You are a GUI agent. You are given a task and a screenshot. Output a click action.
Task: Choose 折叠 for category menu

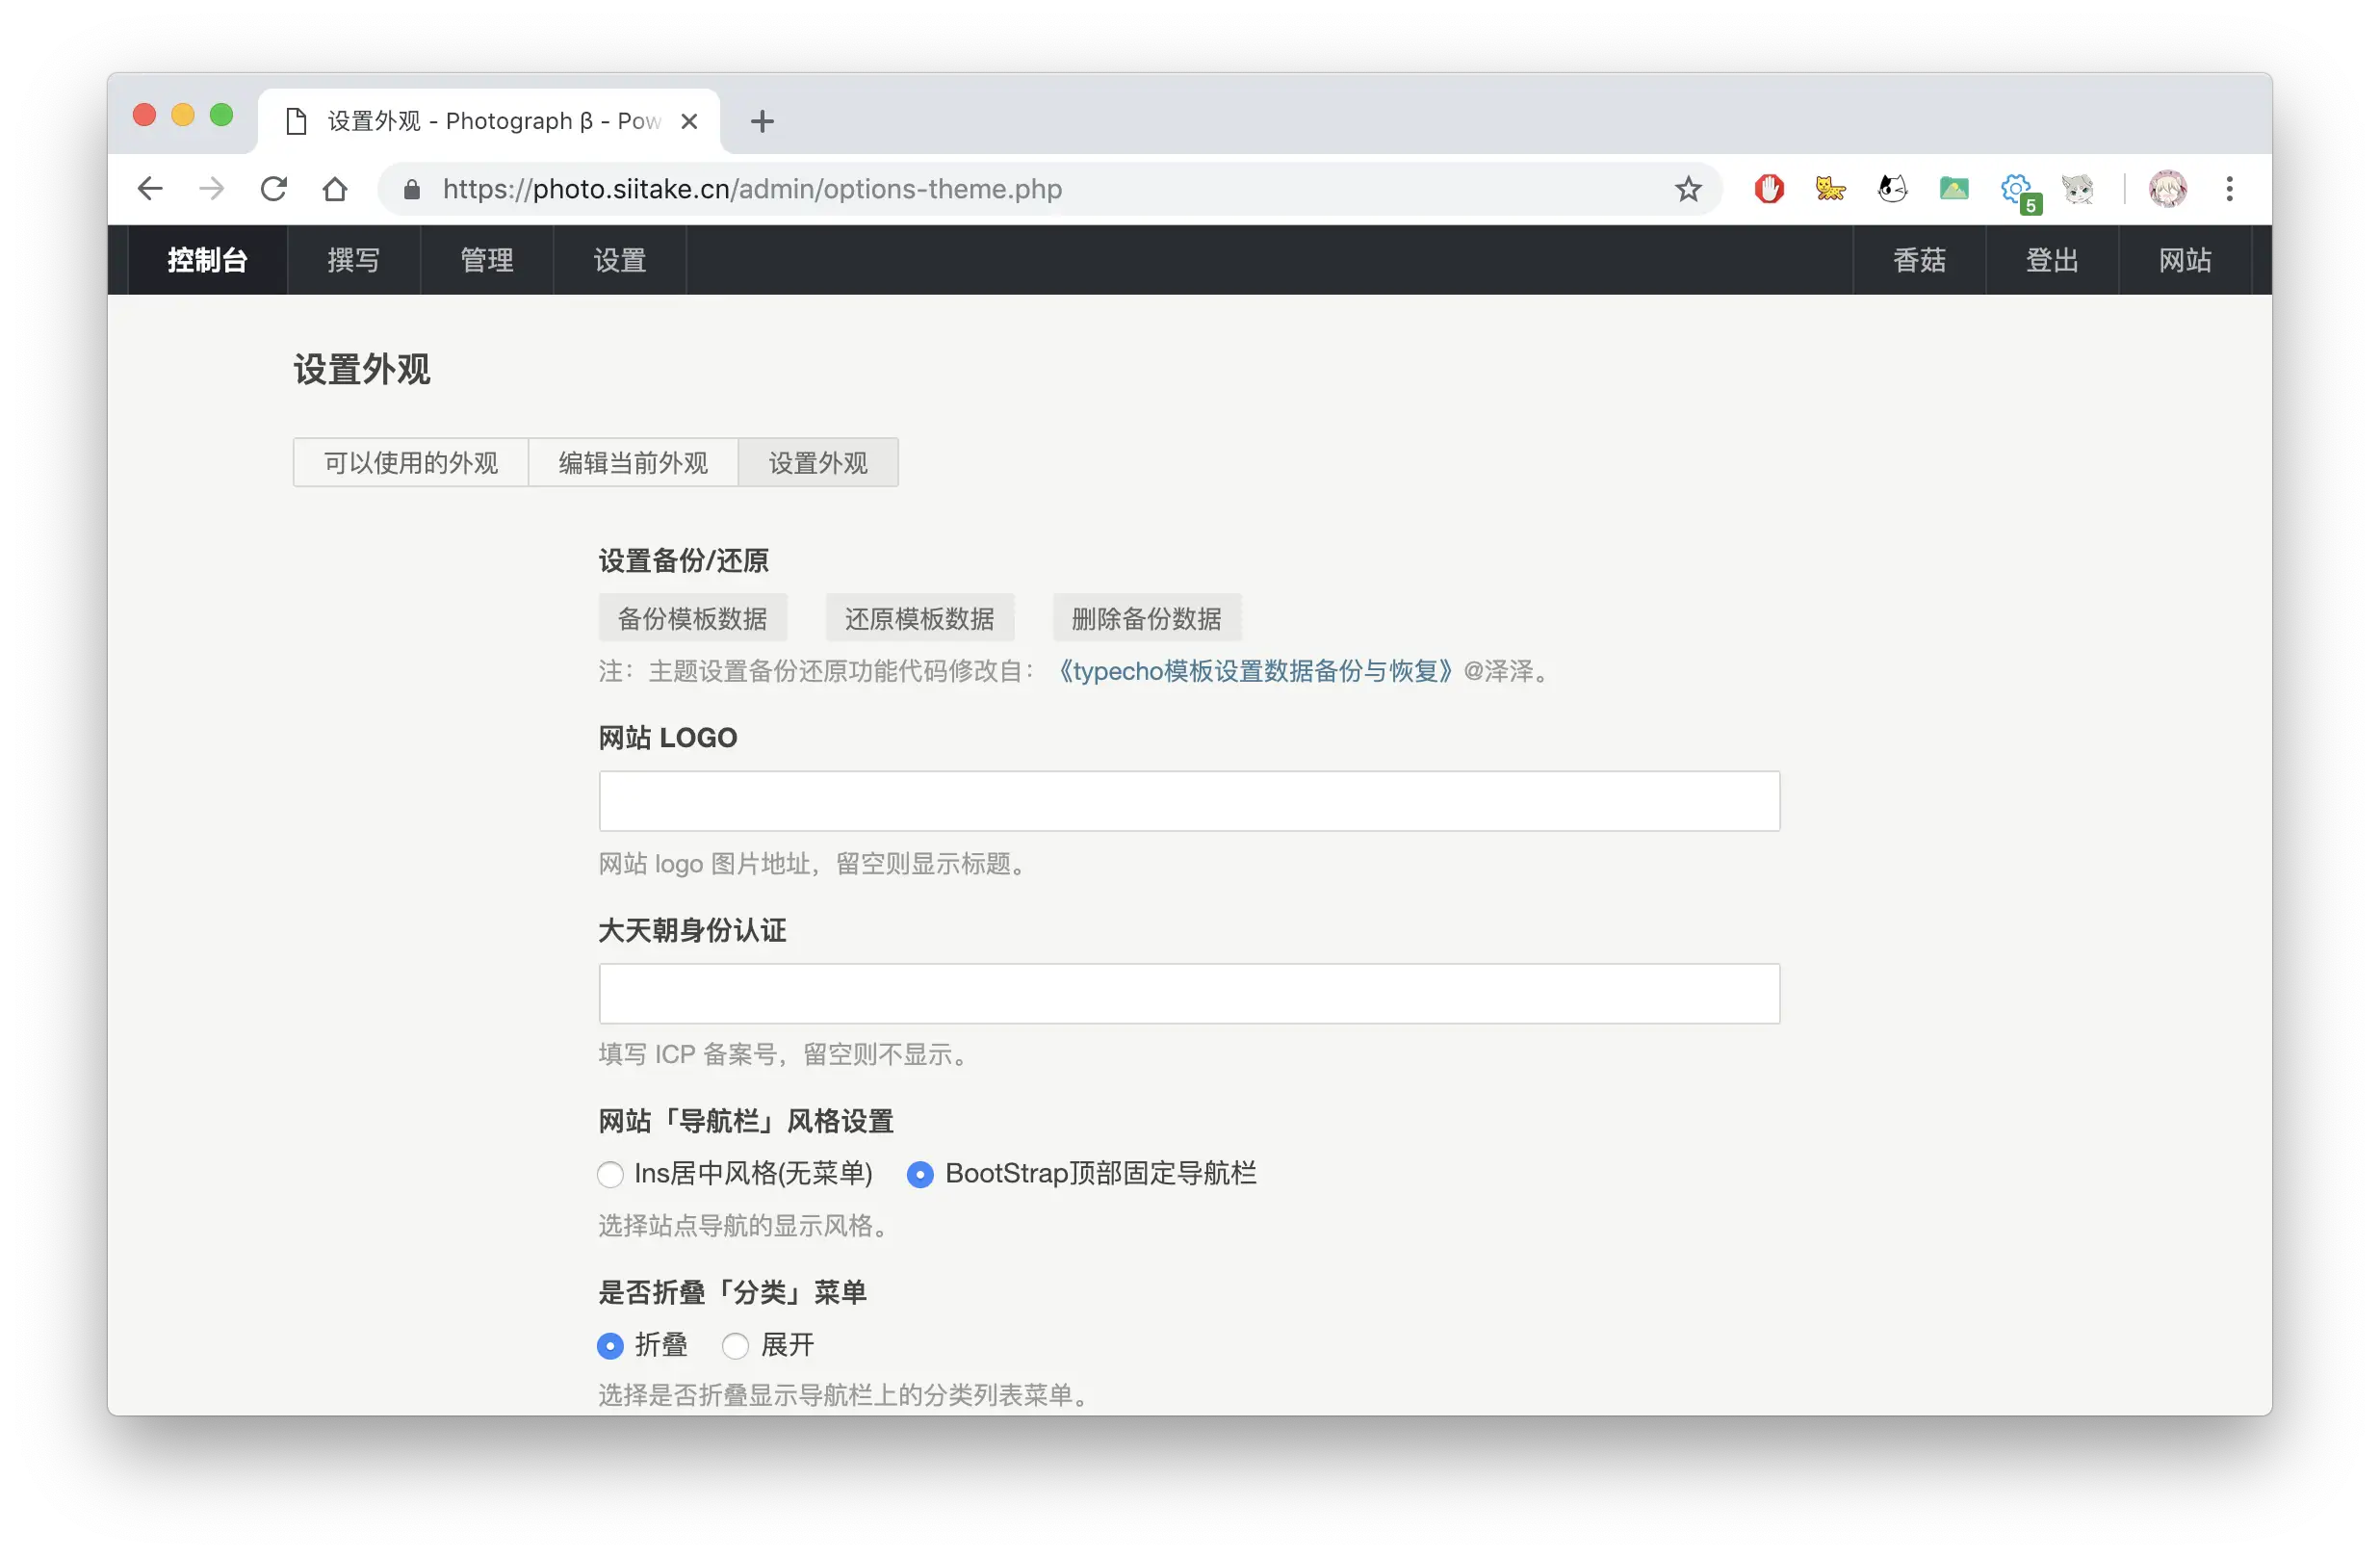point(610,1346)
